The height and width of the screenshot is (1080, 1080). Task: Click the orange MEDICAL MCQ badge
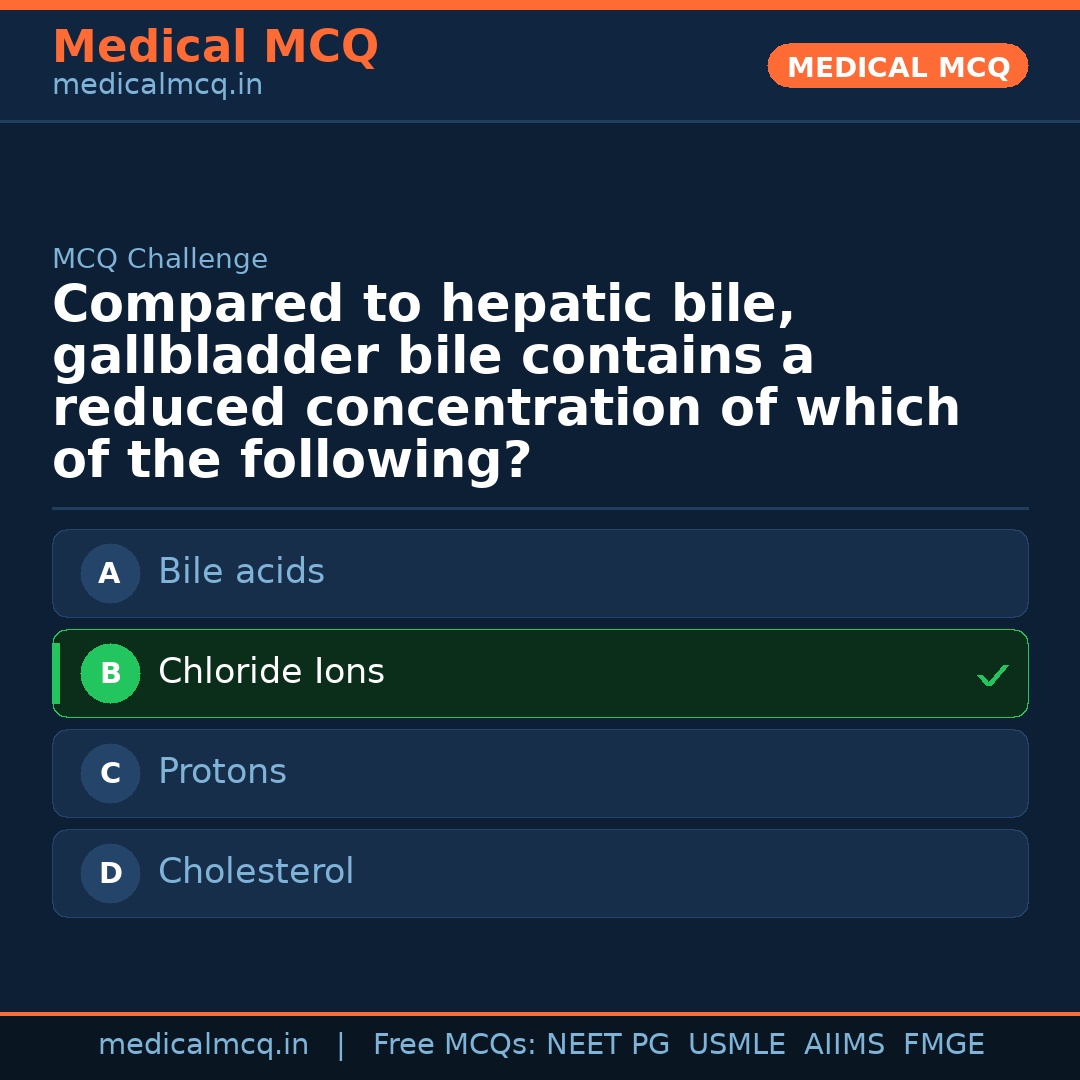point(897,67)
